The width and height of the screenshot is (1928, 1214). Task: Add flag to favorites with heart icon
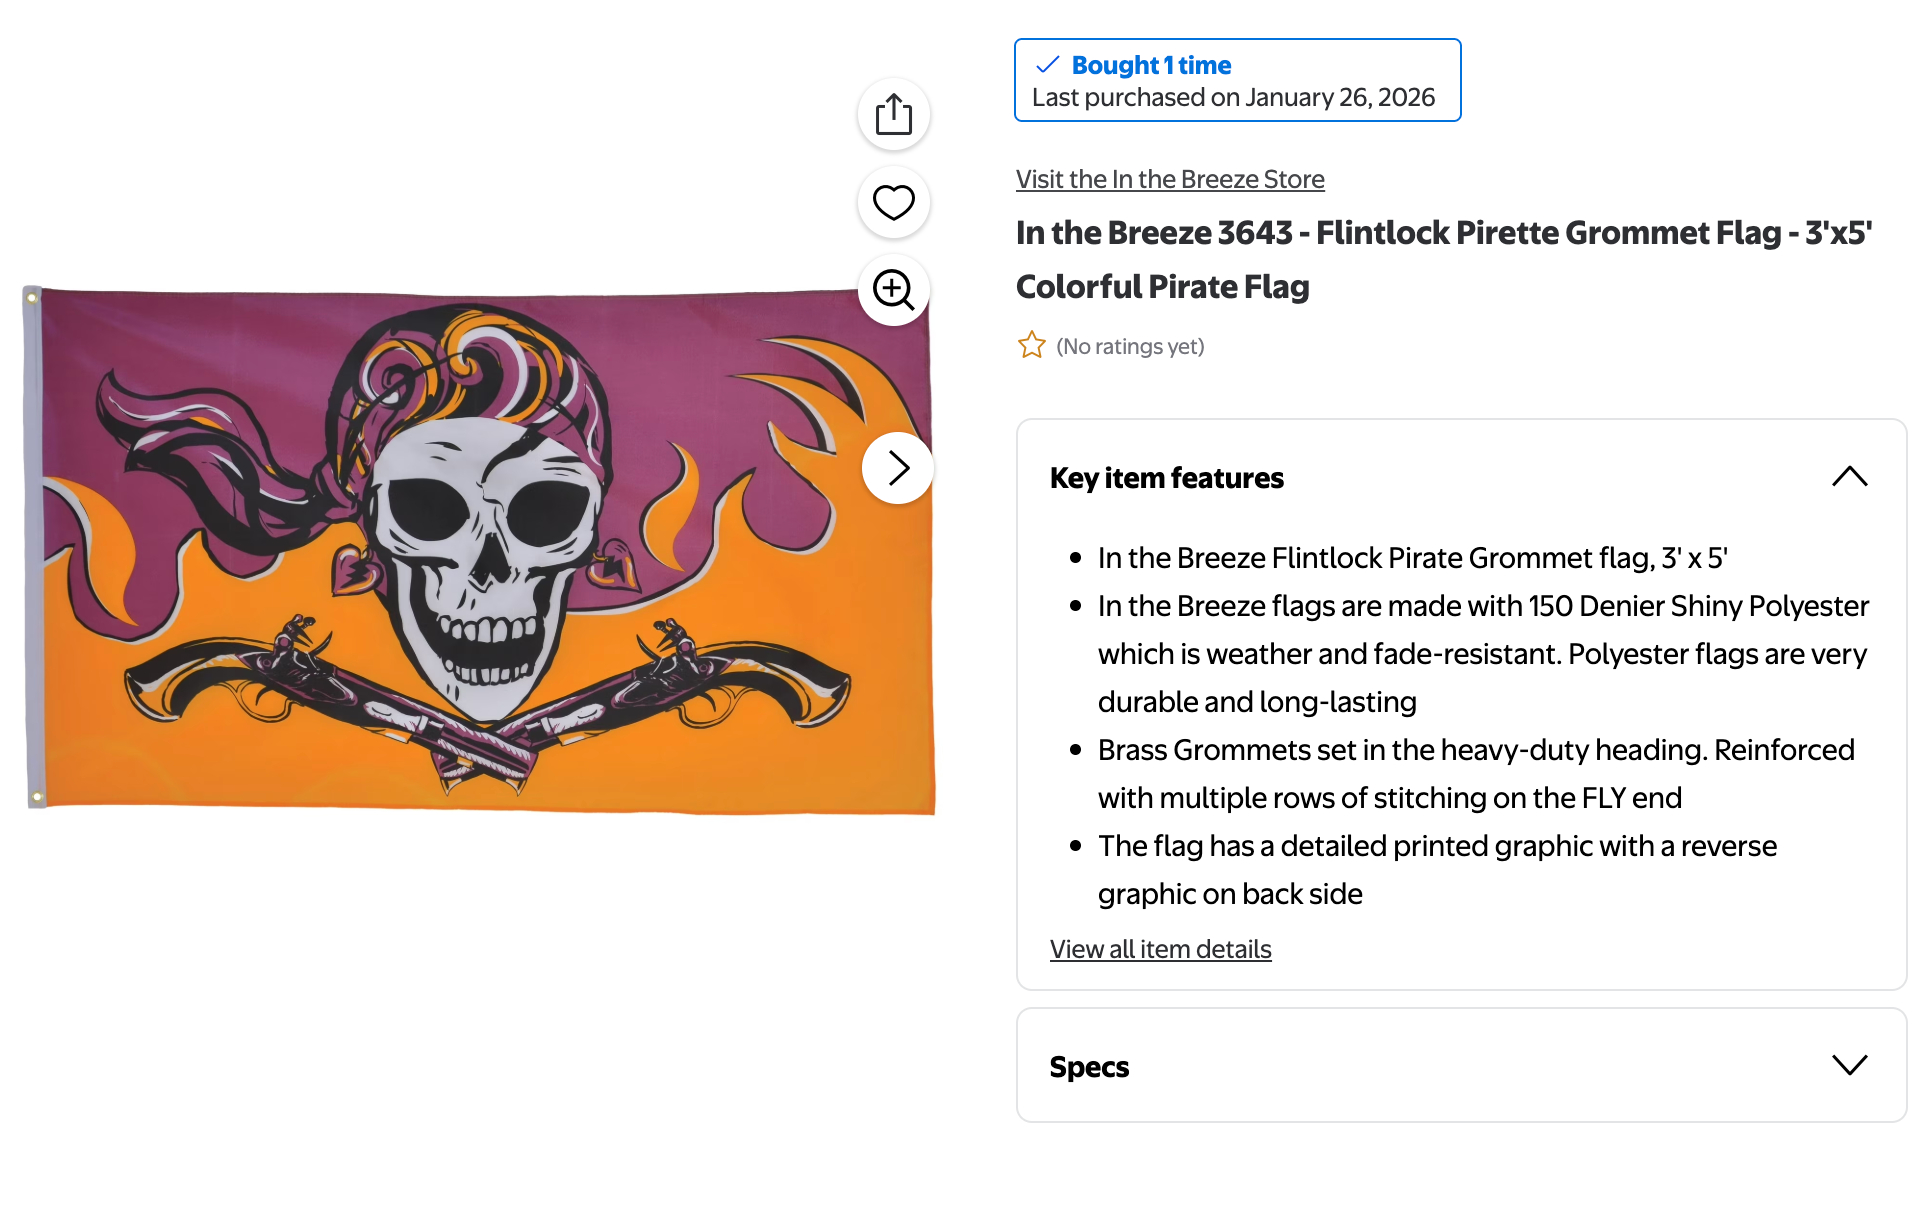coord(893,202)
